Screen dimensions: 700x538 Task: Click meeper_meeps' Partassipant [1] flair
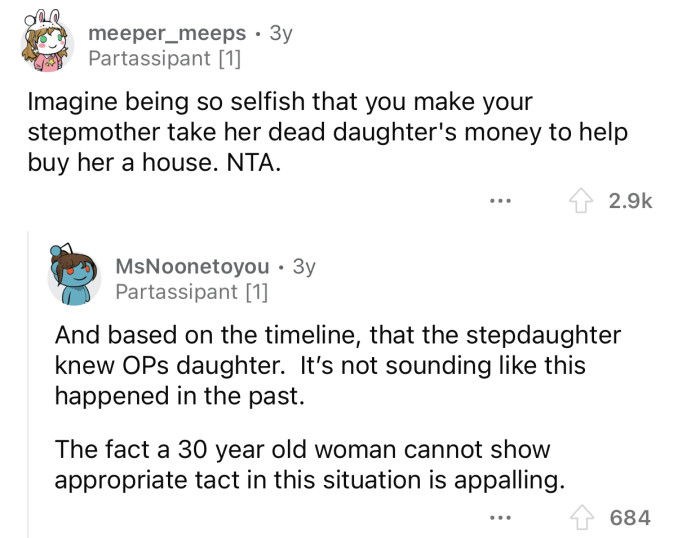coord(164,59)
